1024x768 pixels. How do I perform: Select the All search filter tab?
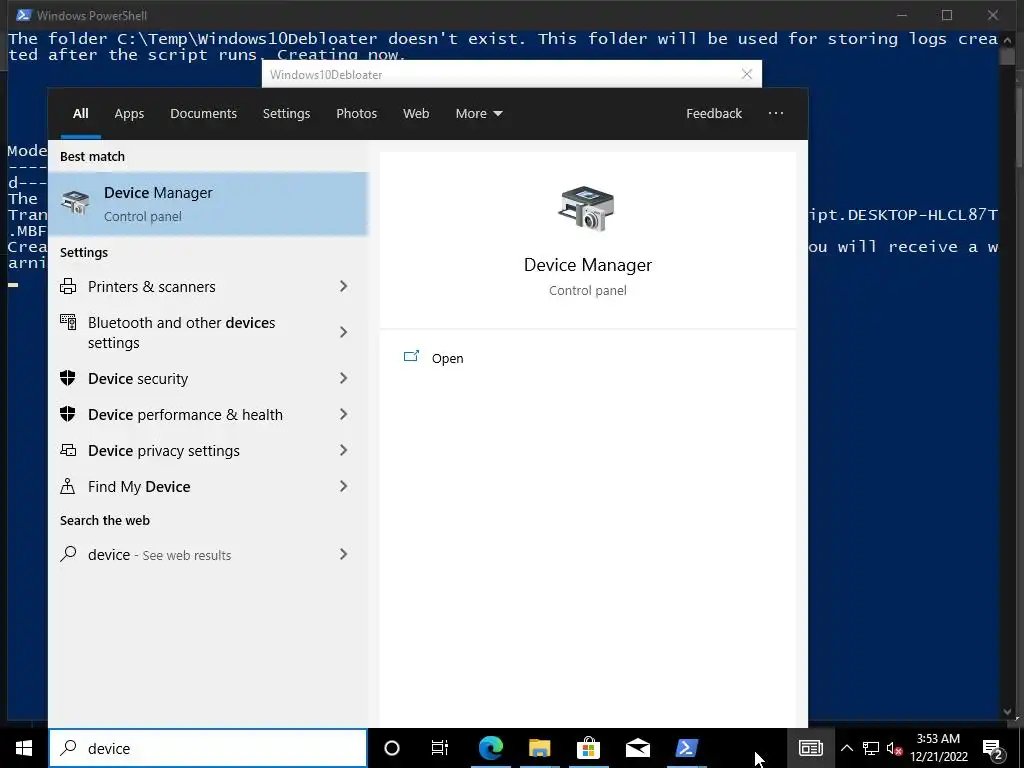(x=80, y=113)
